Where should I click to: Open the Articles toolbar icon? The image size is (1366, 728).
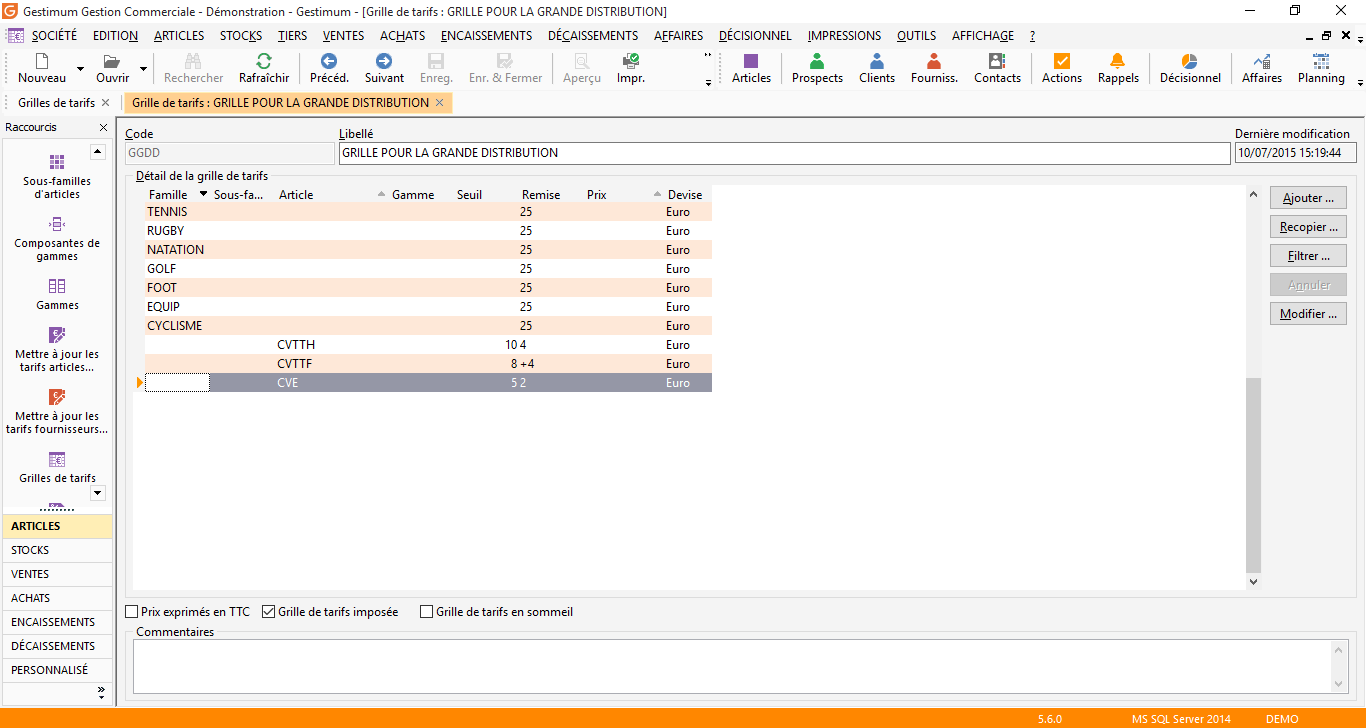[x=751, y=68]
